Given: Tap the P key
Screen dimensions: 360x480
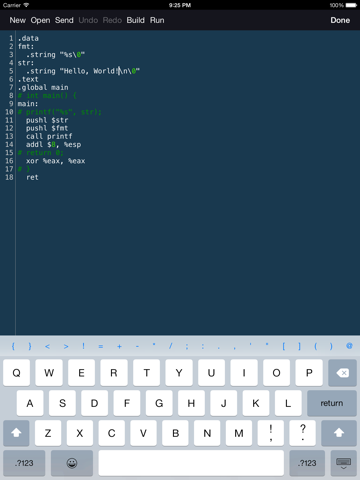Looking at the screenshot, I should (309, 373).
